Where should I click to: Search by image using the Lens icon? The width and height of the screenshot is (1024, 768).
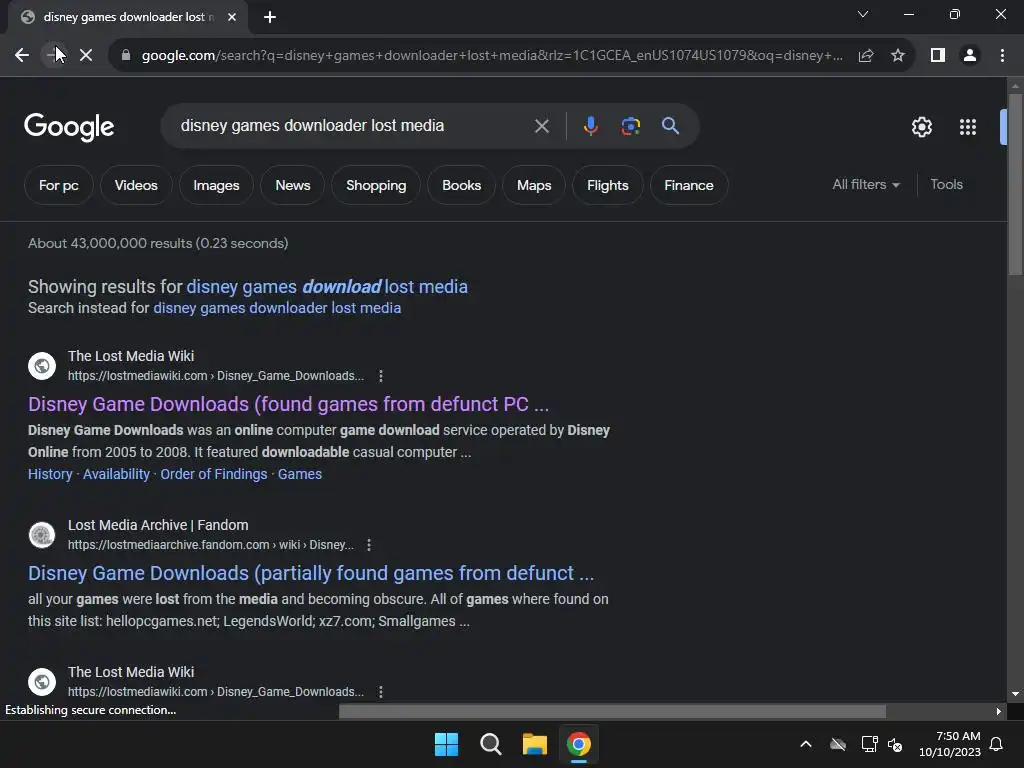[630, 126]
